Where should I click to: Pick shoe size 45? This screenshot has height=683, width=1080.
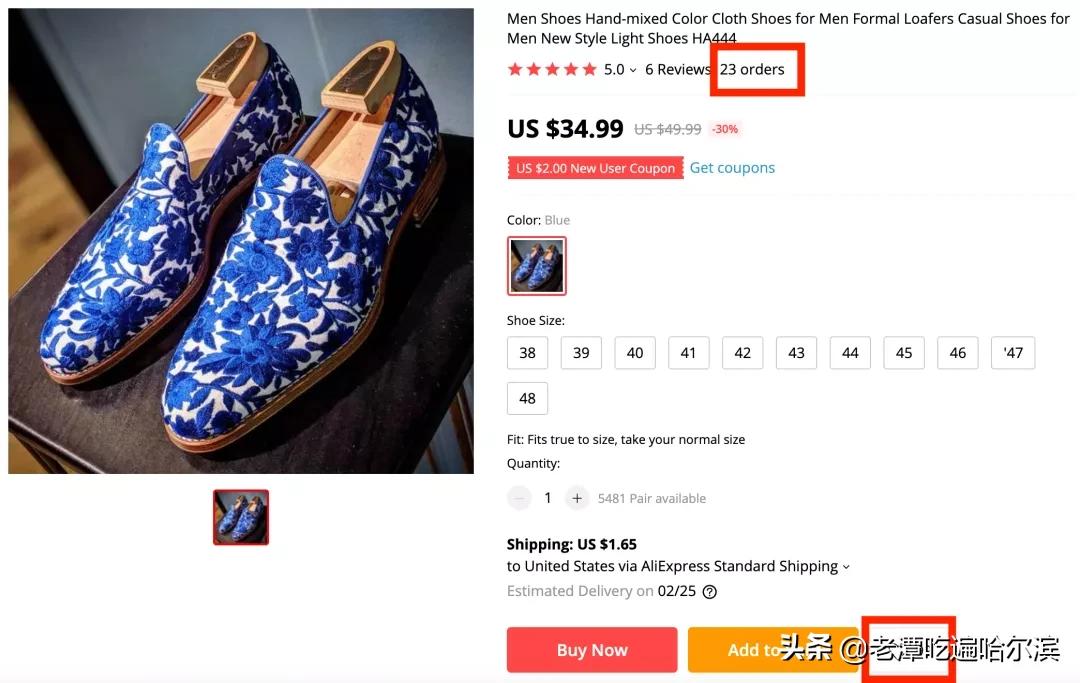click(904, 353)
